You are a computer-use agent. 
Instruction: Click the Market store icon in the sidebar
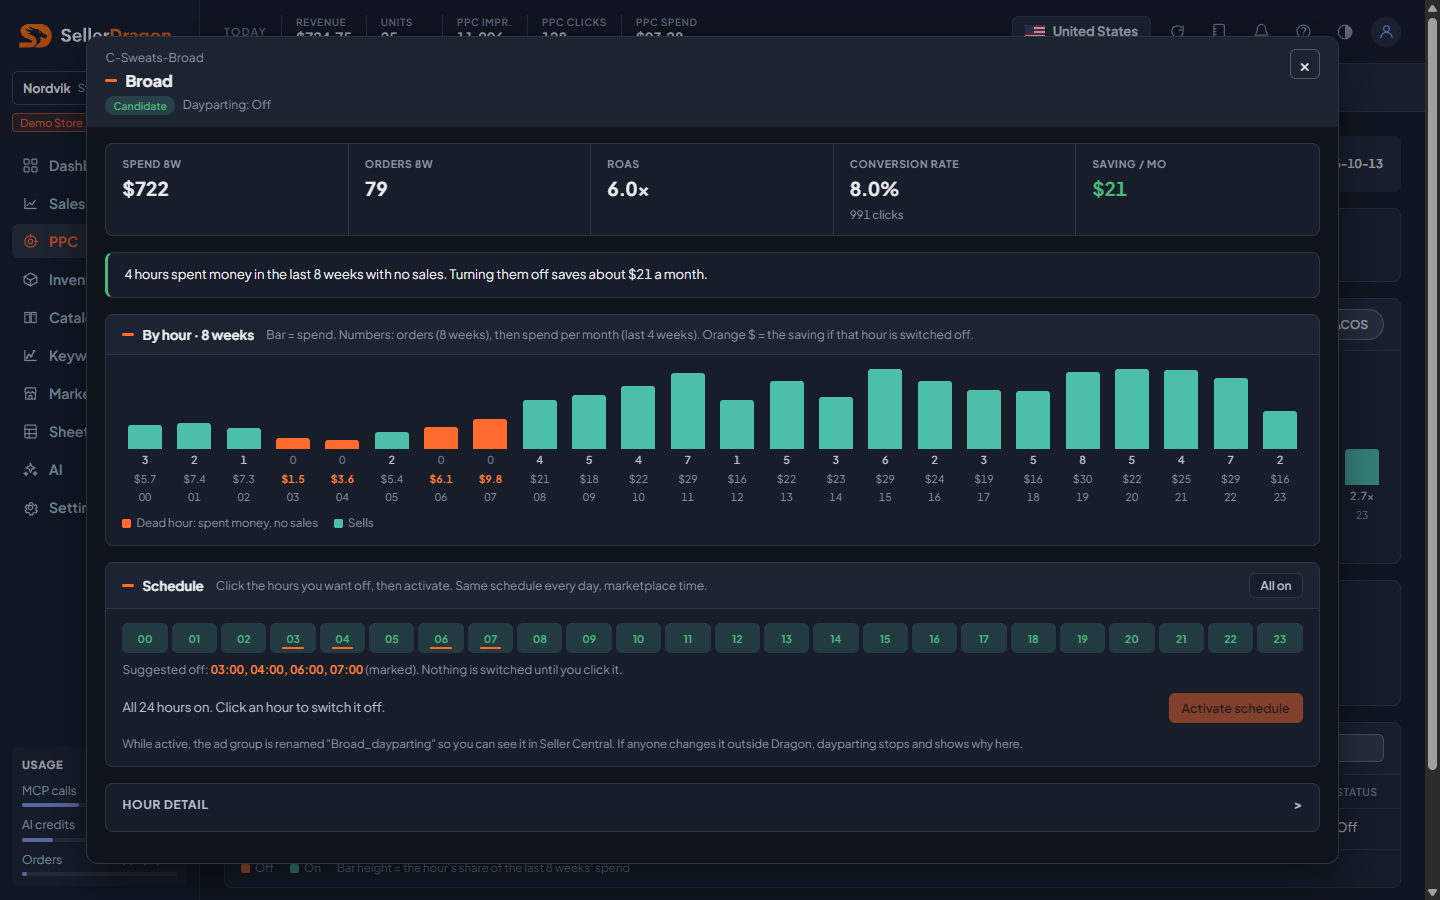pyautogui.click(x=31, y=394)
